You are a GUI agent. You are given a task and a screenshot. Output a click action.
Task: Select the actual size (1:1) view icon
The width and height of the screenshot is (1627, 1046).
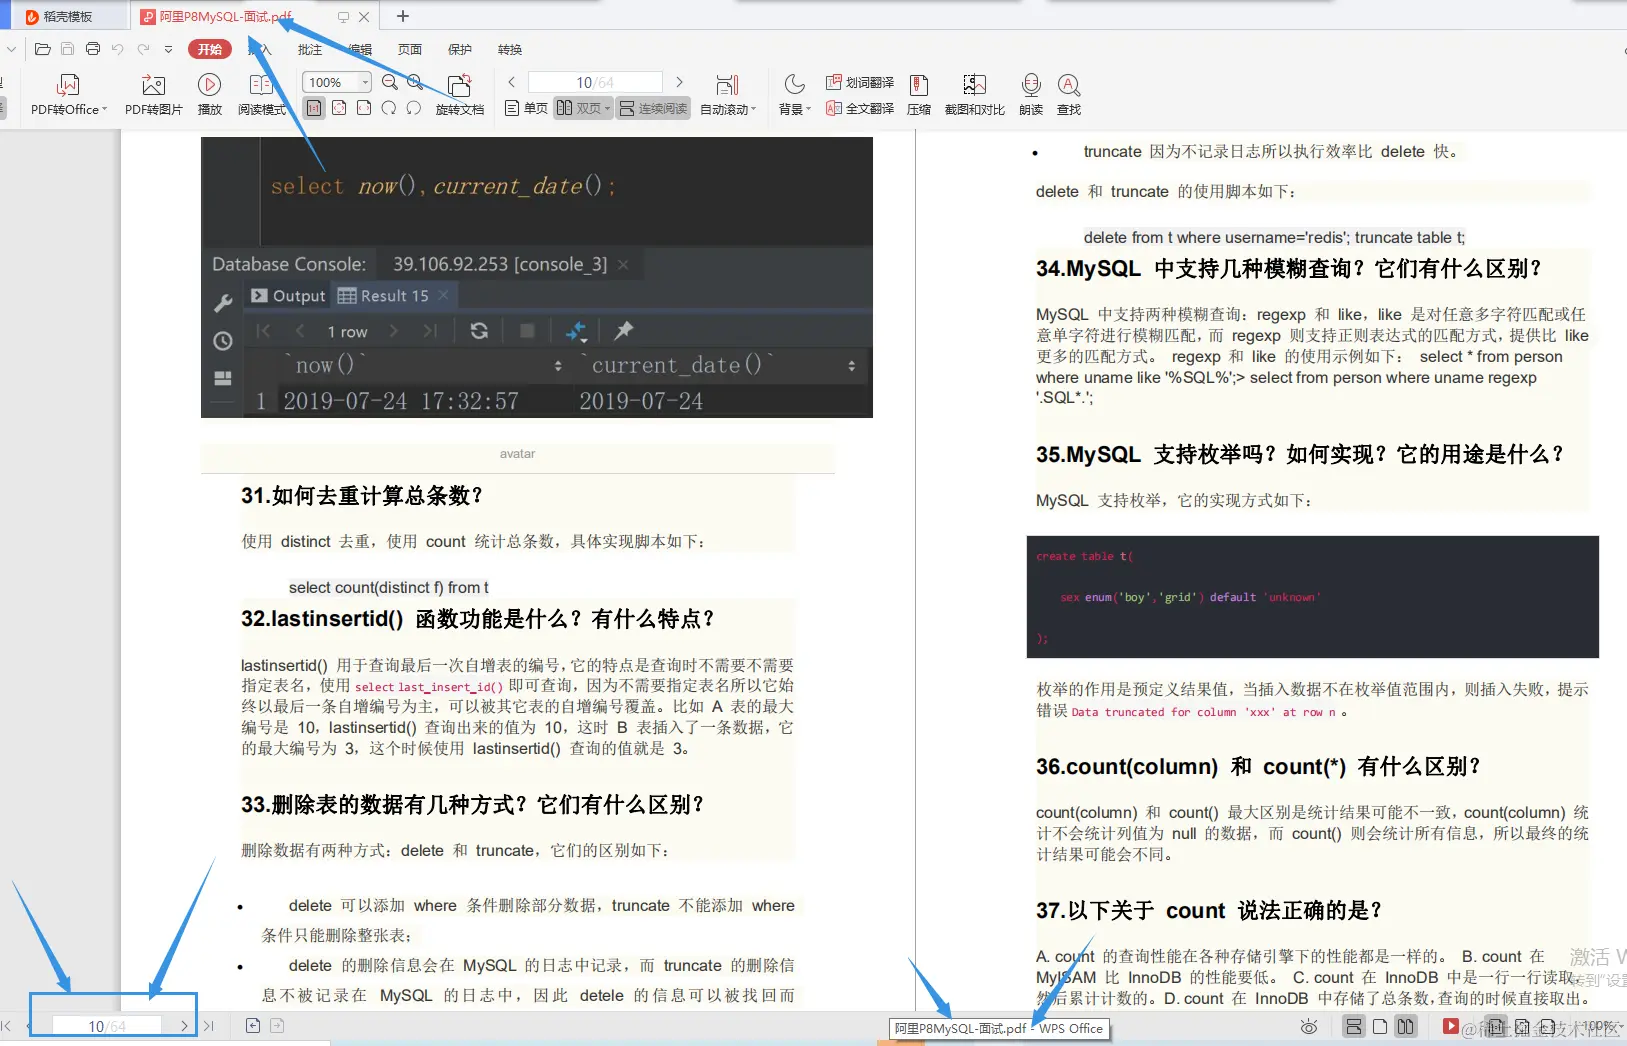314,108
